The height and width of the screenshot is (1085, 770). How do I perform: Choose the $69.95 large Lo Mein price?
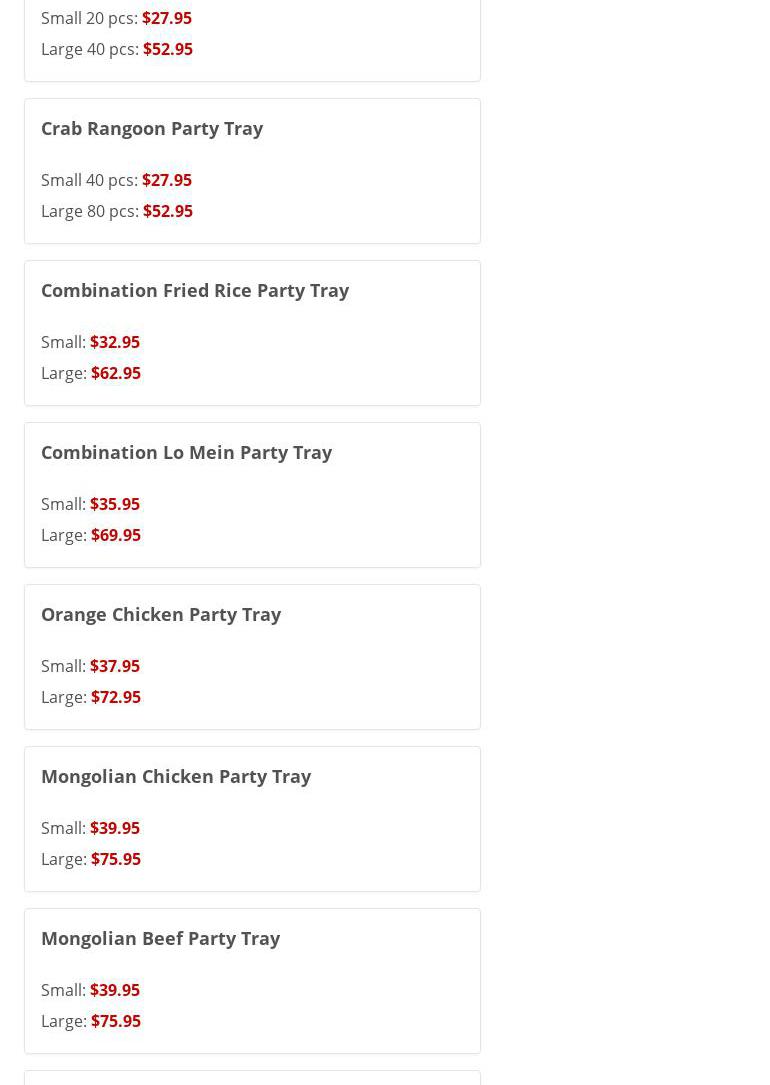(x=116, y=535)
